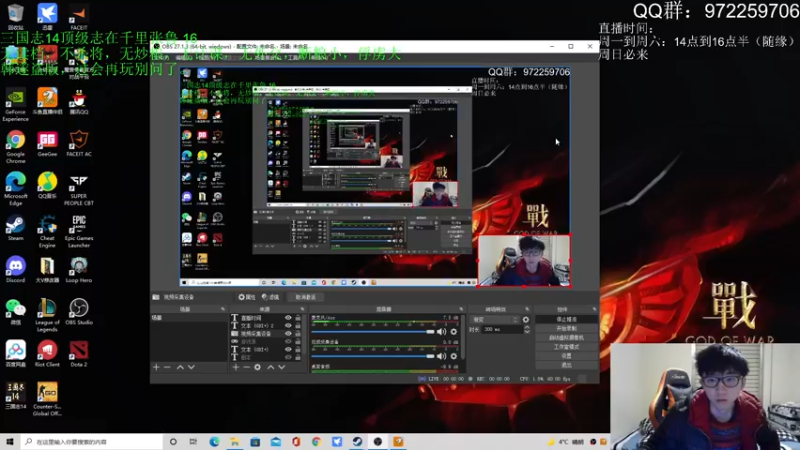
Task: Open OBS 设置 settings button
Action: click(566, 356)
